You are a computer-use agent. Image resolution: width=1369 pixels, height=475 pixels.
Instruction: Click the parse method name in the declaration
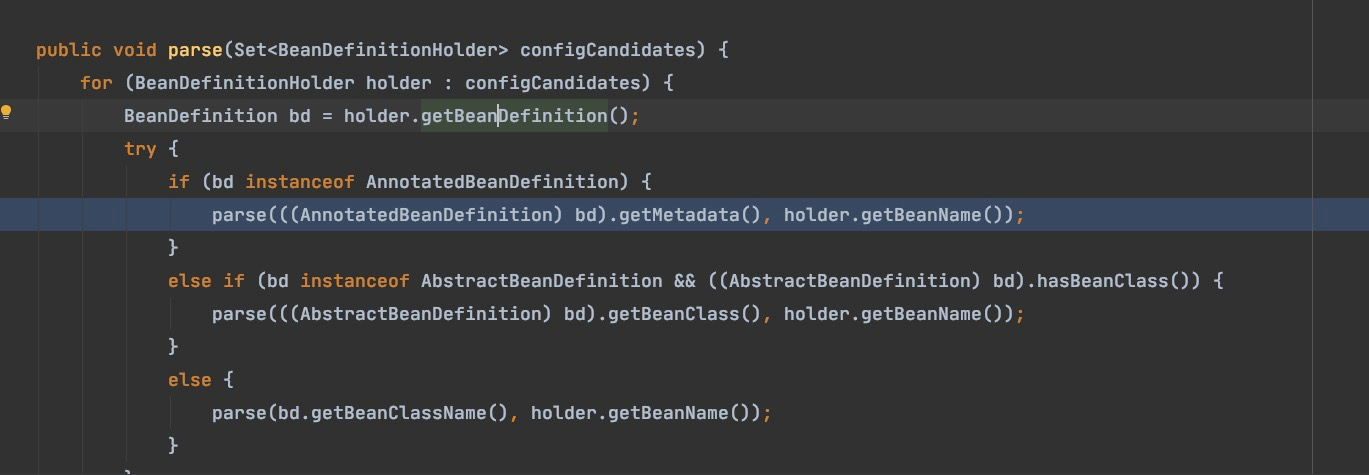click(195, 49)
